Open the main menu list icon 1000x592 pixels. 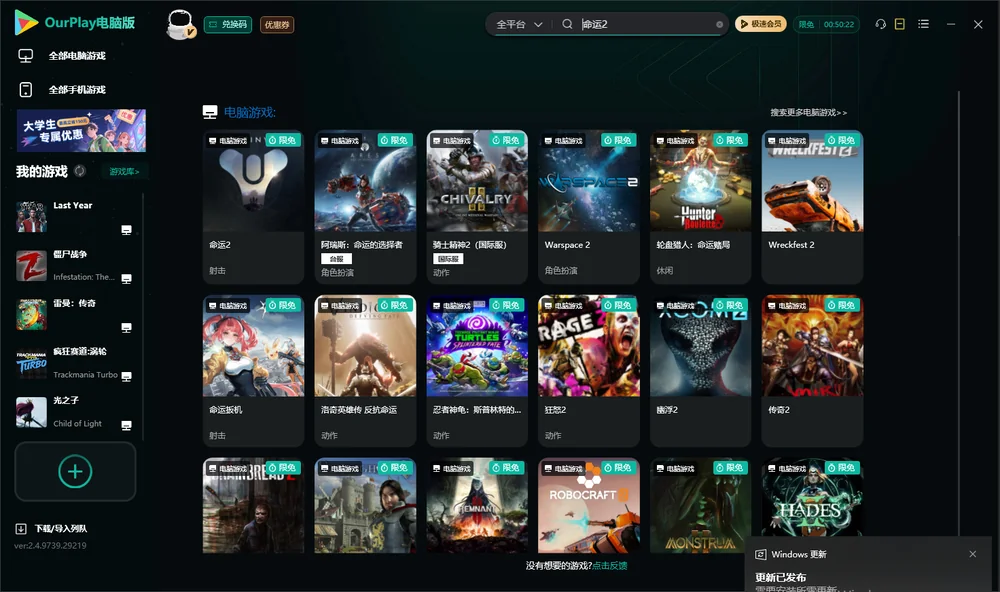click(923, 24)
